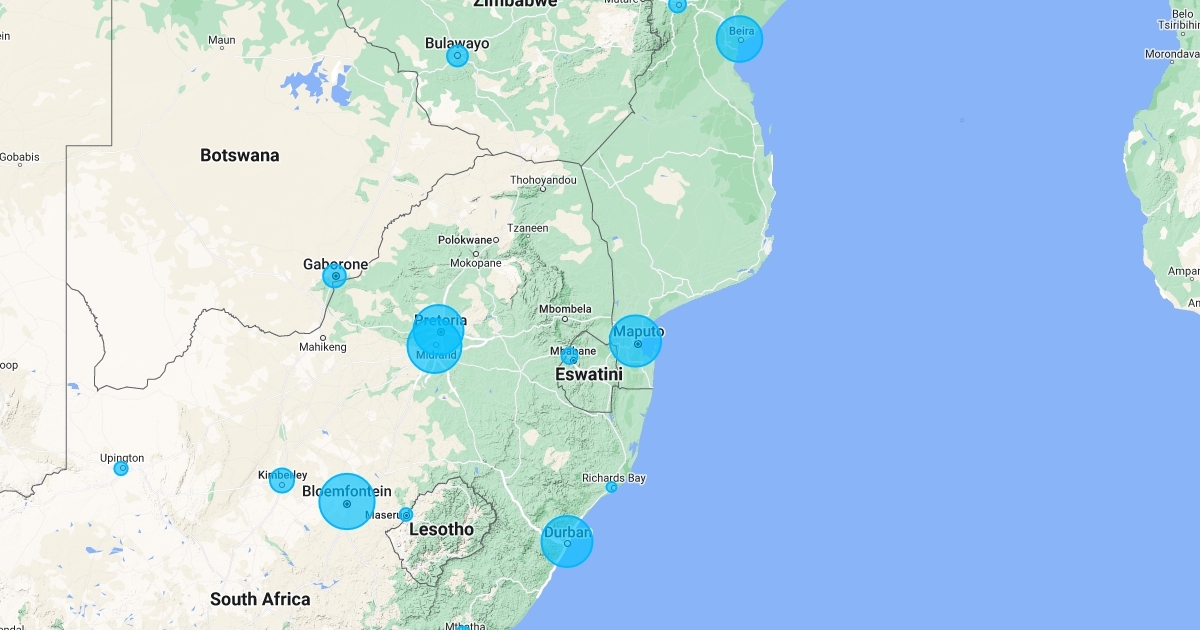Viewport: 1200px width, 630px height.
Task: Select the Bloemfontein circle marker
Action: pyautogui.click(x=346, y=502)
